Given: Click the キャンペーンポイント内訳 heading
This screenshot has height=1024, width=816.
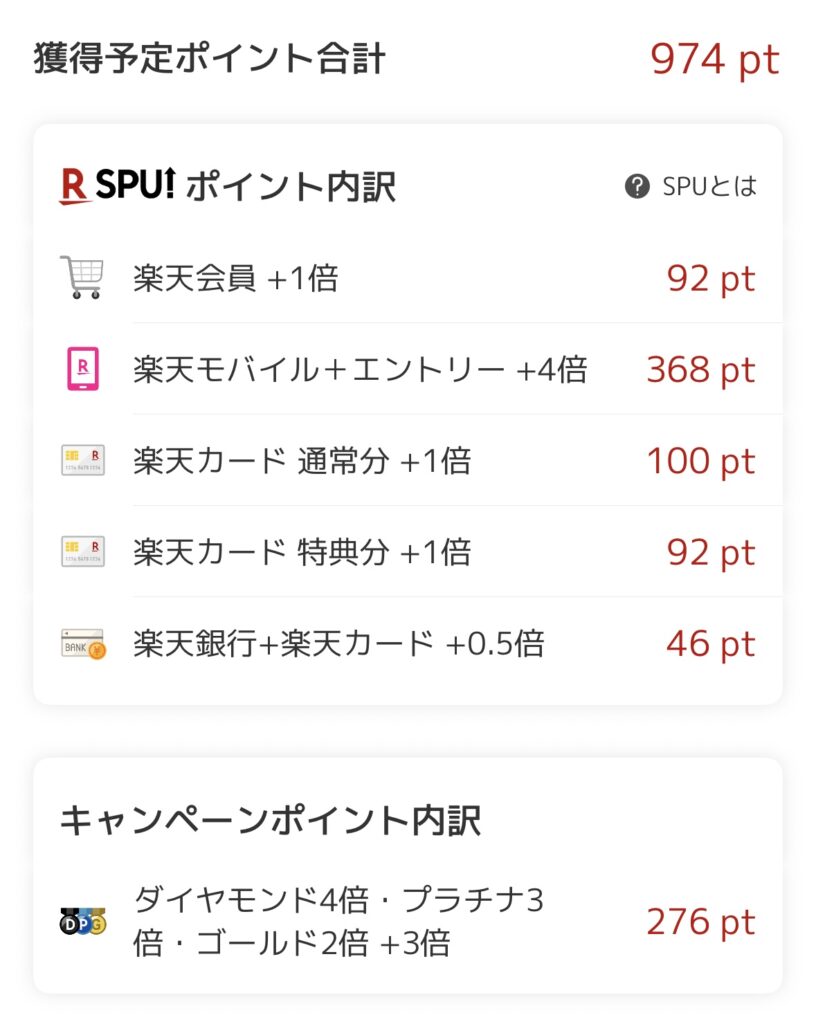Looking at the screenshot, I should pos(270,820).
